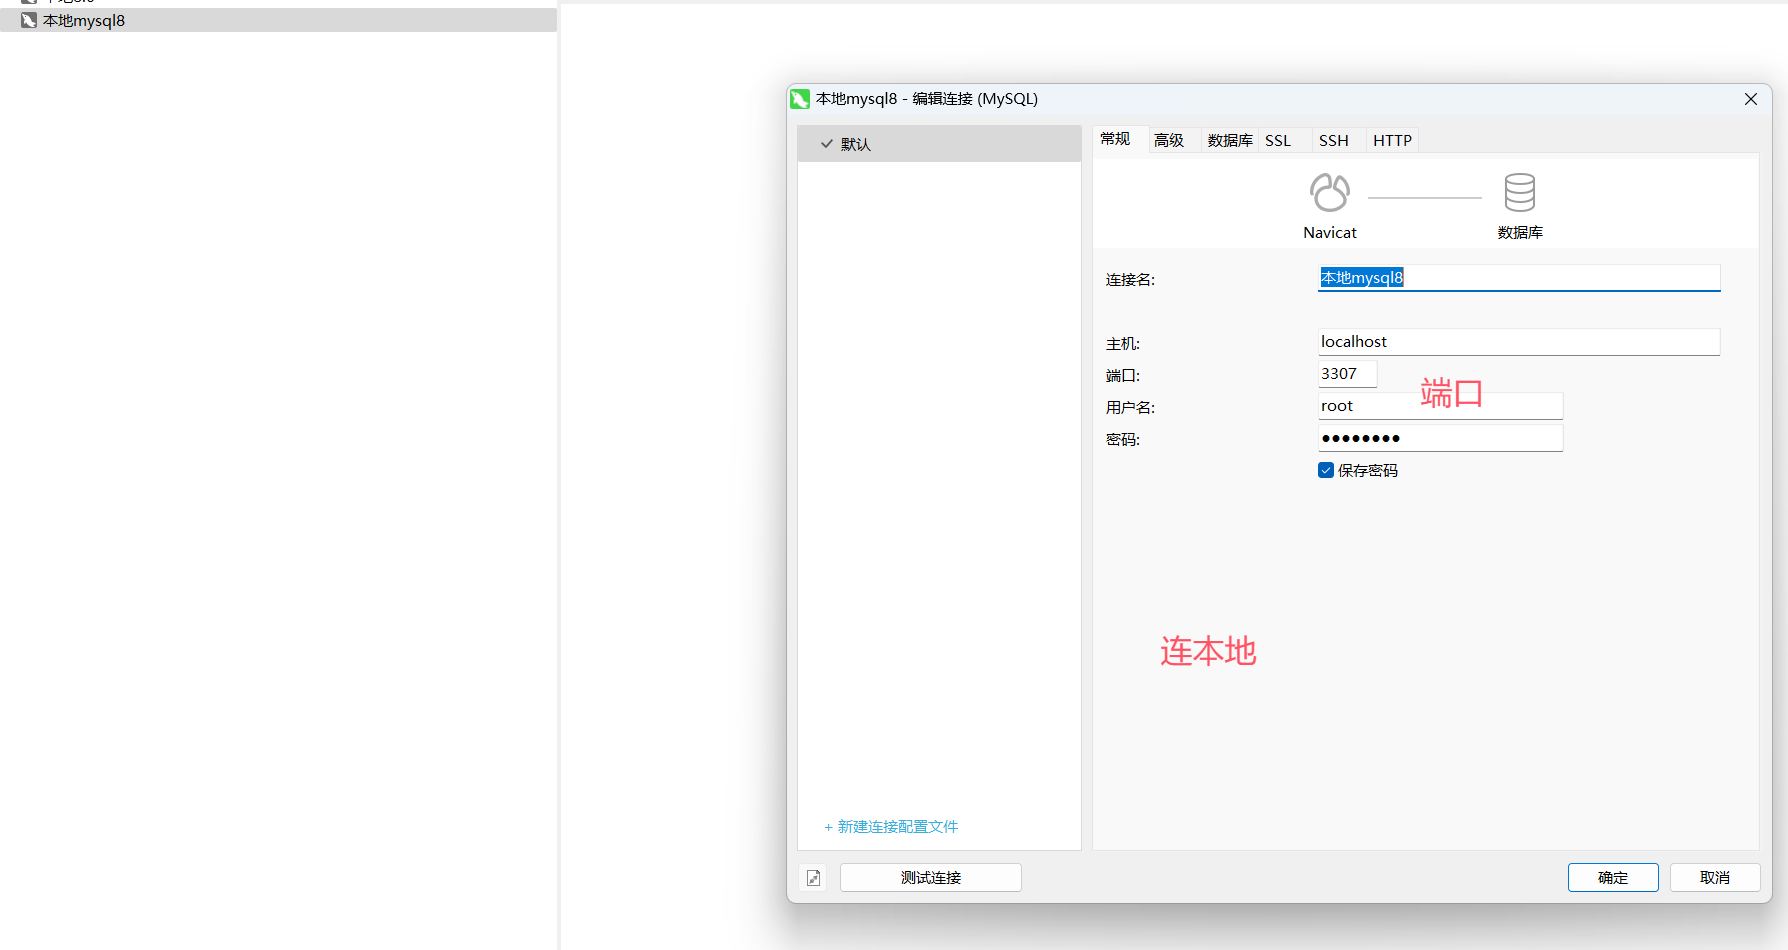The width and height of the screenshot is (1788, 950).
Task: Click the 密码 password field
Action: click(x=1440, y=438)
